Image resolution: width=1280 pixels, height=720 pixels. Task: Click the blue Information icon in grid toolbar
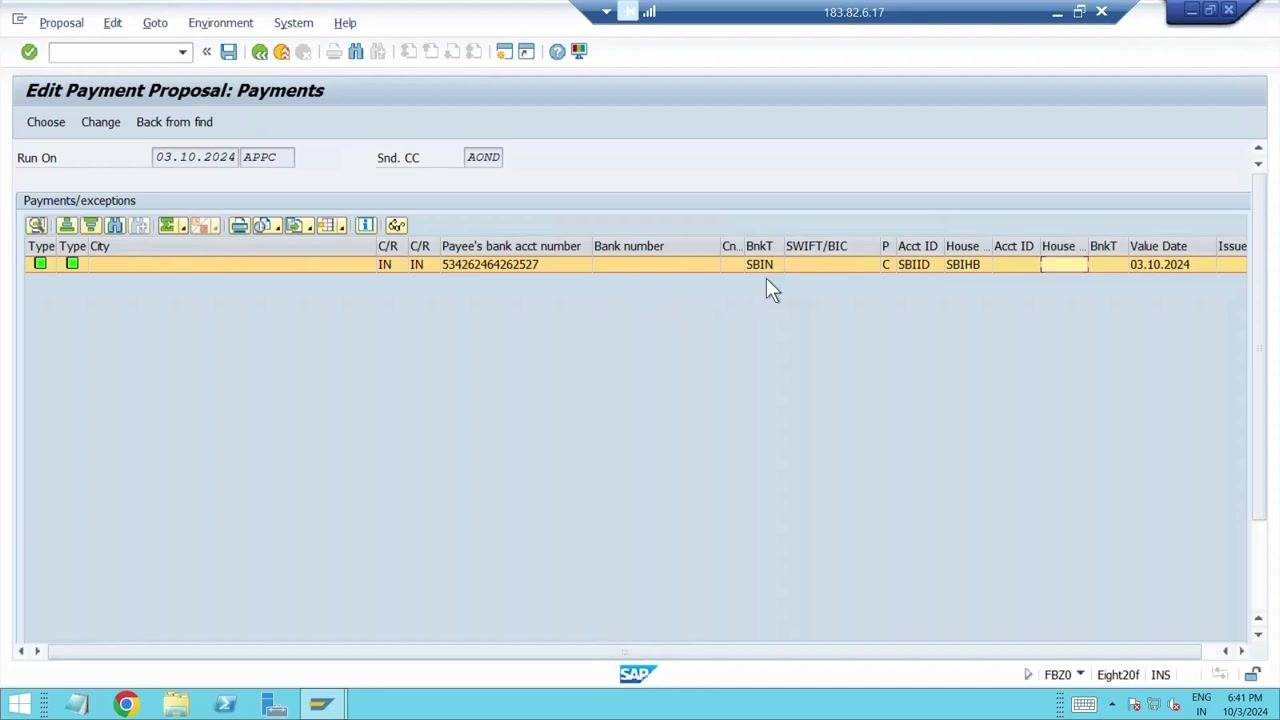366,225
